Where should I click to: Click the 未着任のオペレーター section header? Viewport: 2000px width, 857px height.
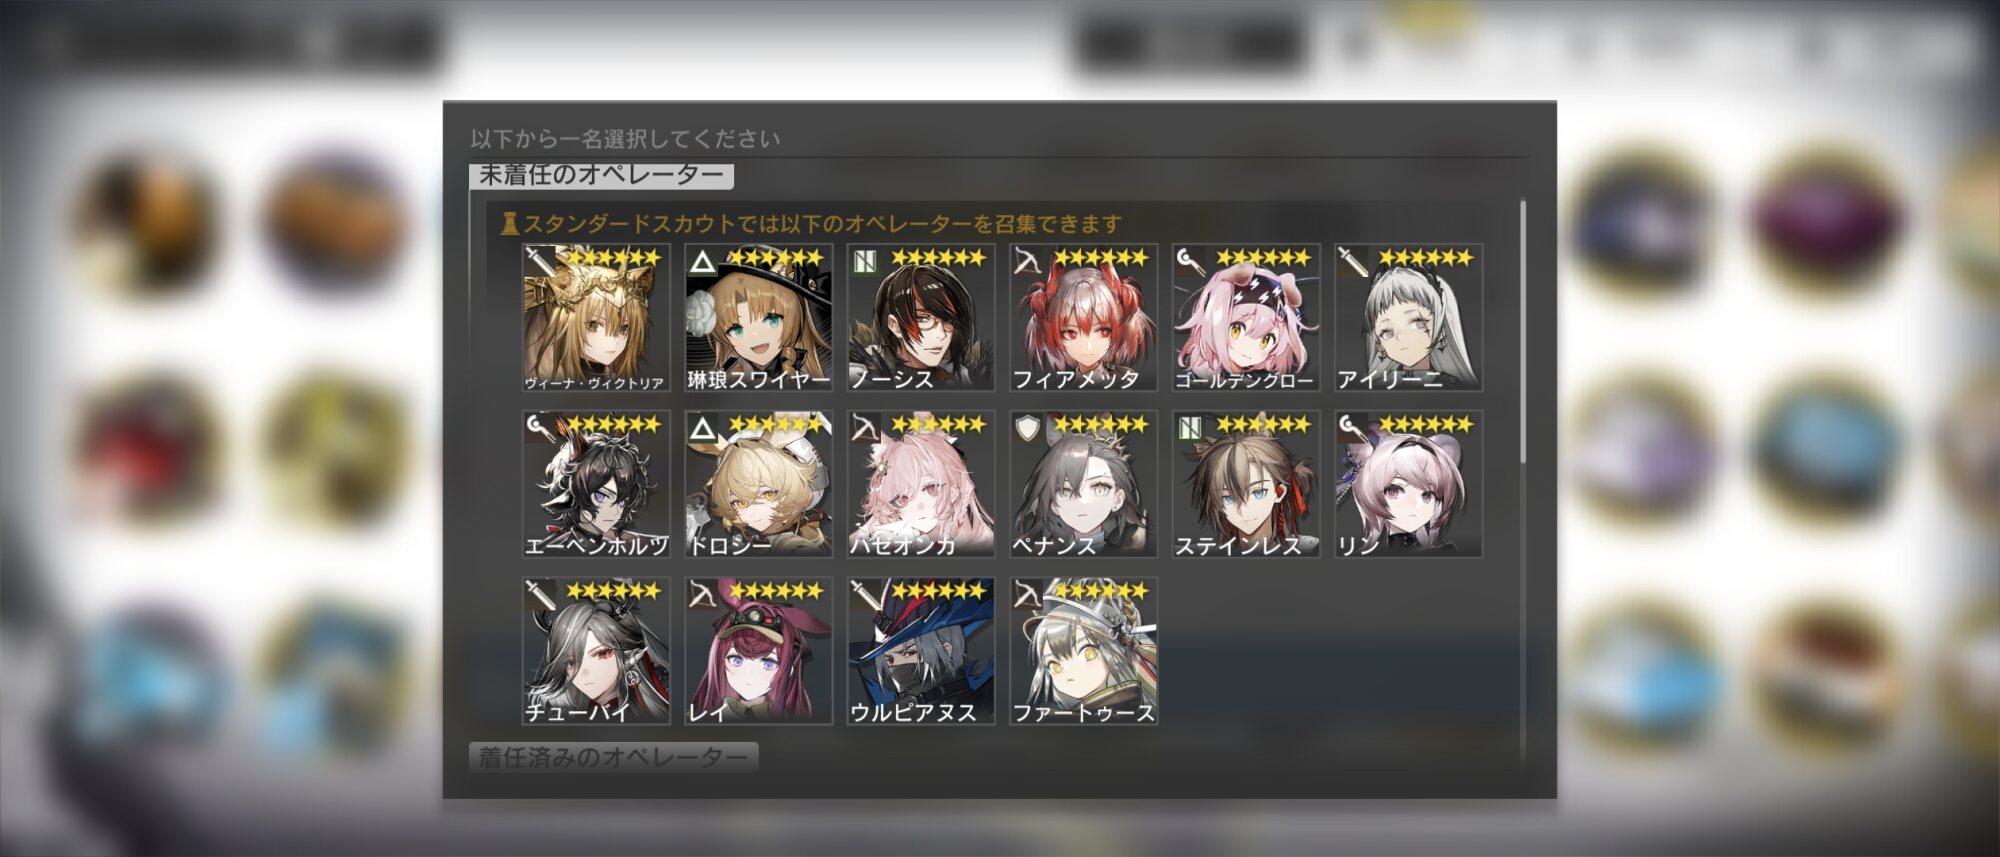point(601,175)
